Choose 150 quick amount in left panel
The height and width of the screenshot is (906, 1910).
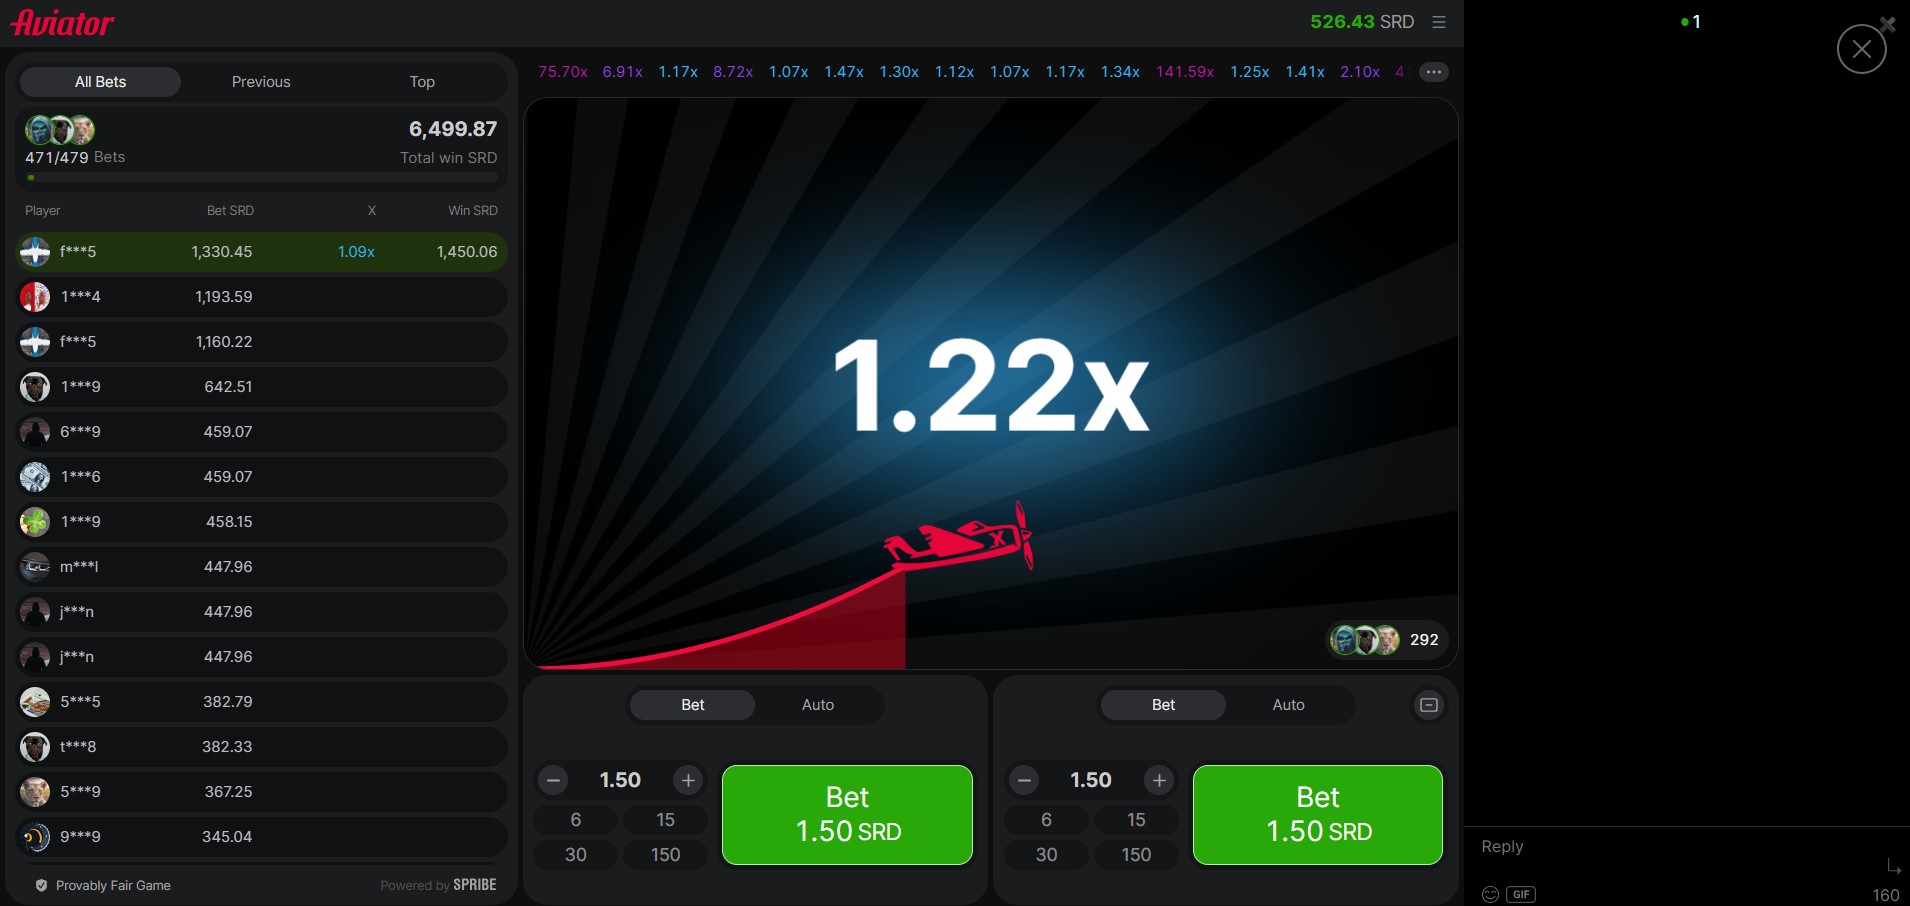[x=665, y=855]
